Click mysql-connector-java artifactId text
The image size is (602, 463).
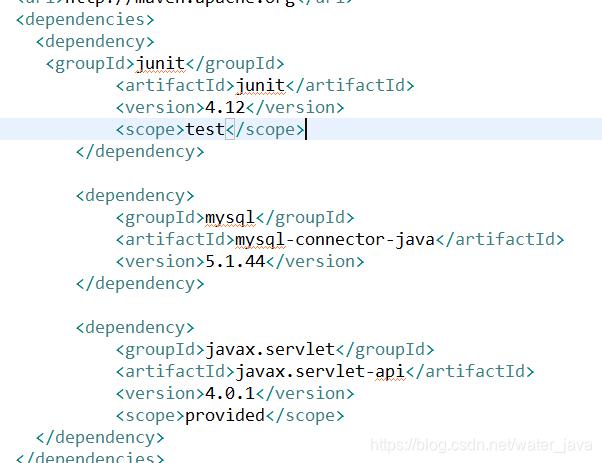[x=334, y=240]
